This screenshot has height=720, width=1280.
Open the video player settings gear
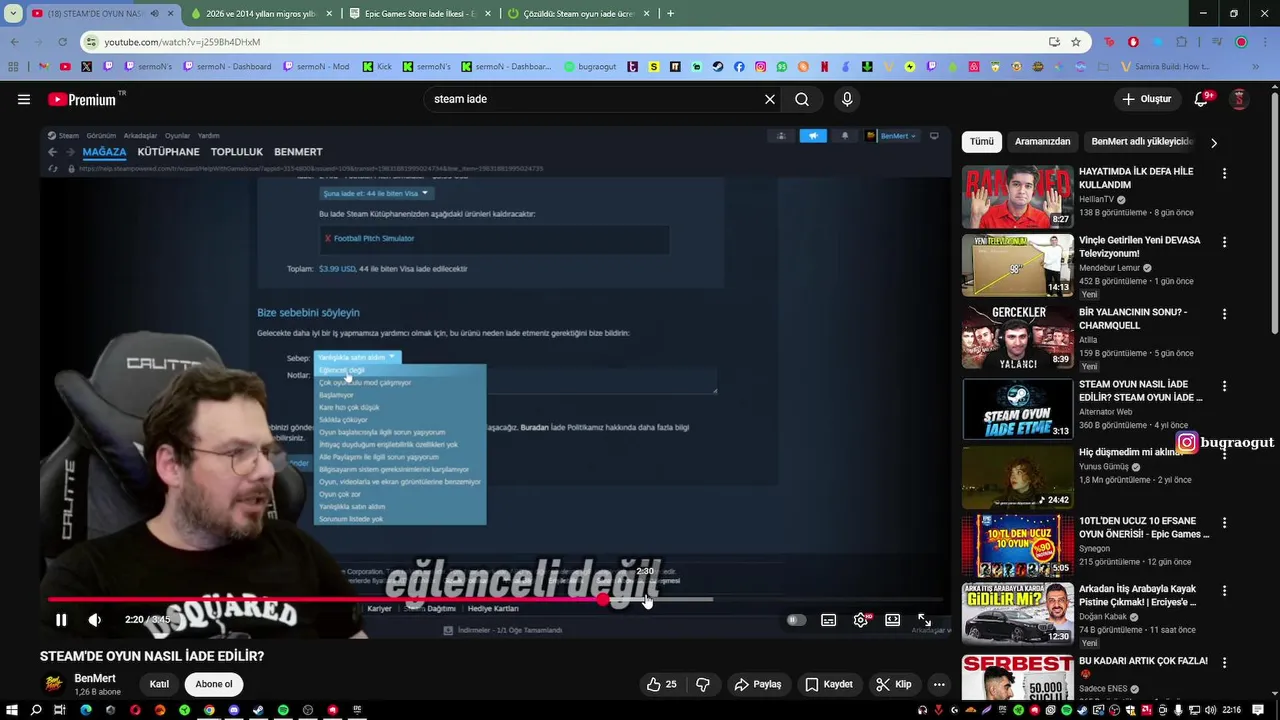point(861,620)
